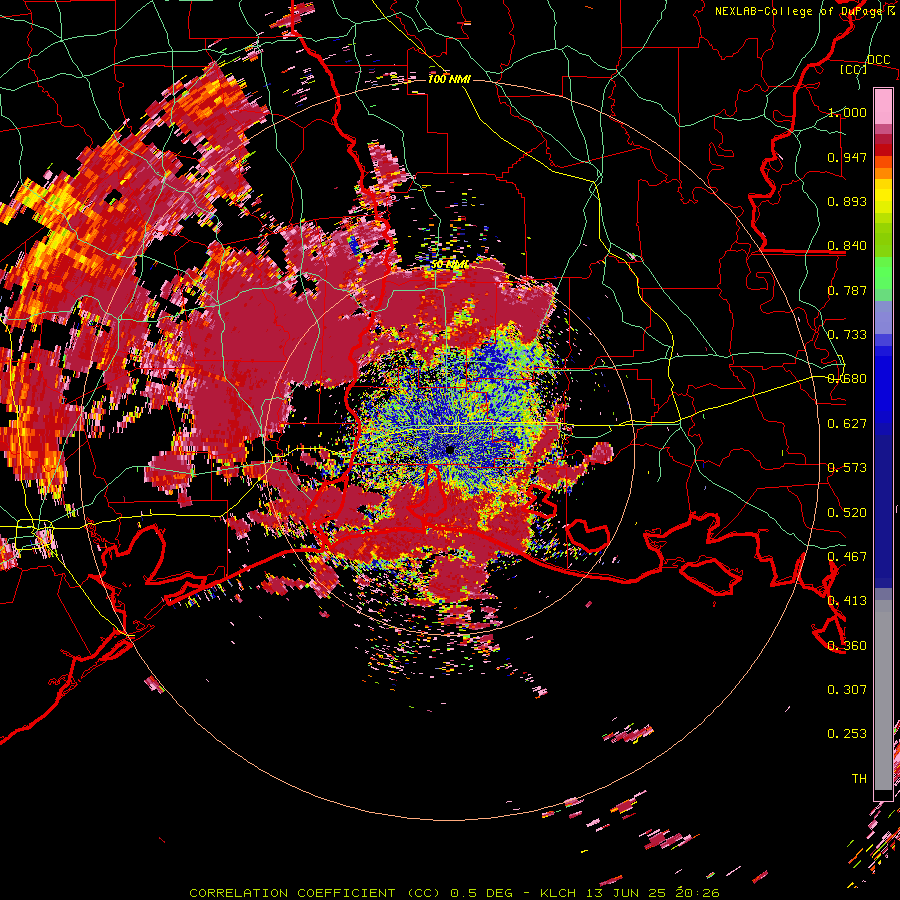
Task: Pick the light pink swatch at the top of the color bar
Action: (883, 107)
